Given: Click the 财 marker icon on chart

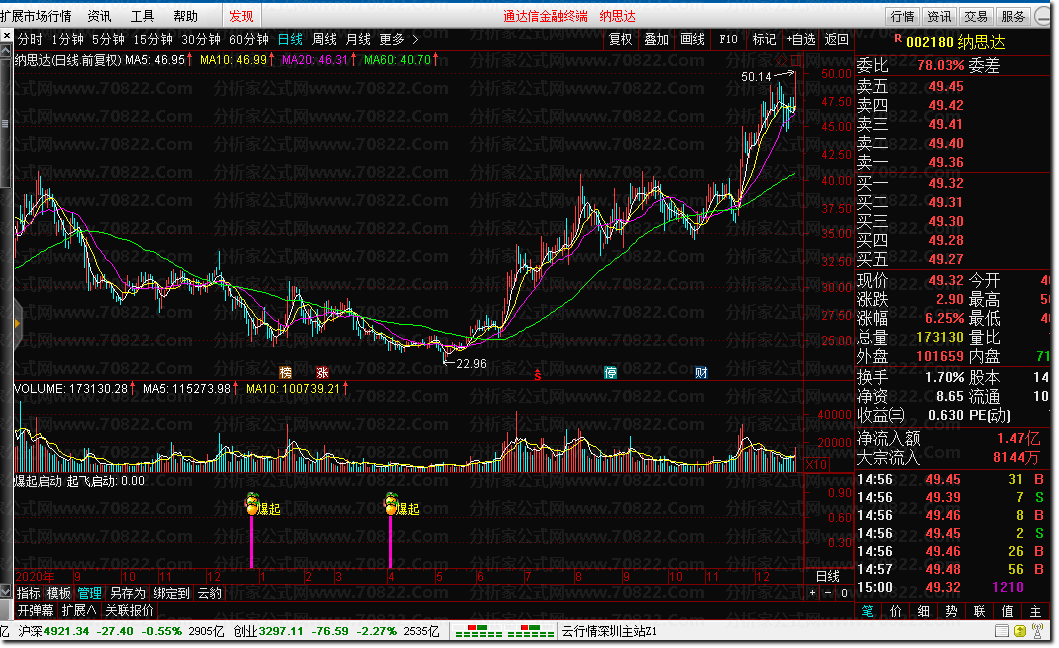Looking at the screenshot, I should (701, 372).
